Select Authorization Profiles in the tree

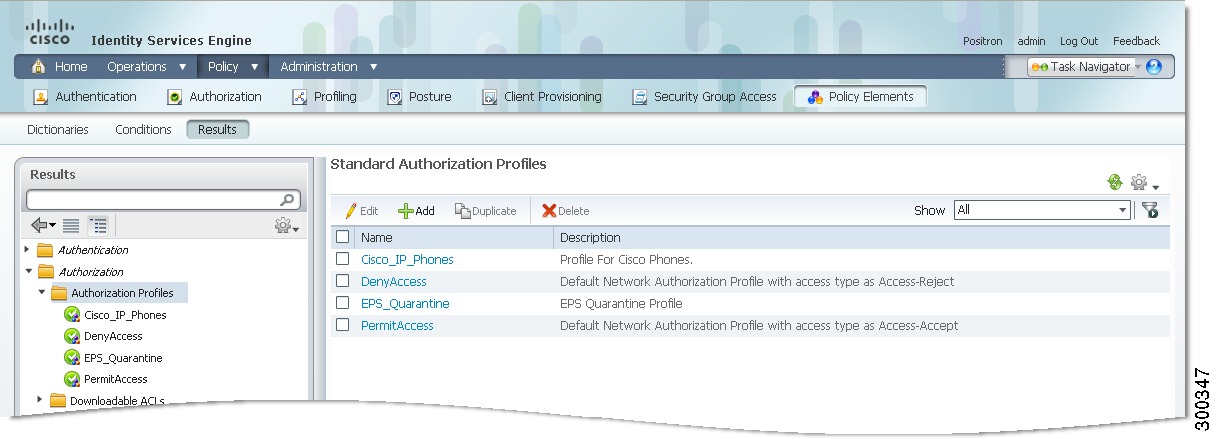click(122, 293)
